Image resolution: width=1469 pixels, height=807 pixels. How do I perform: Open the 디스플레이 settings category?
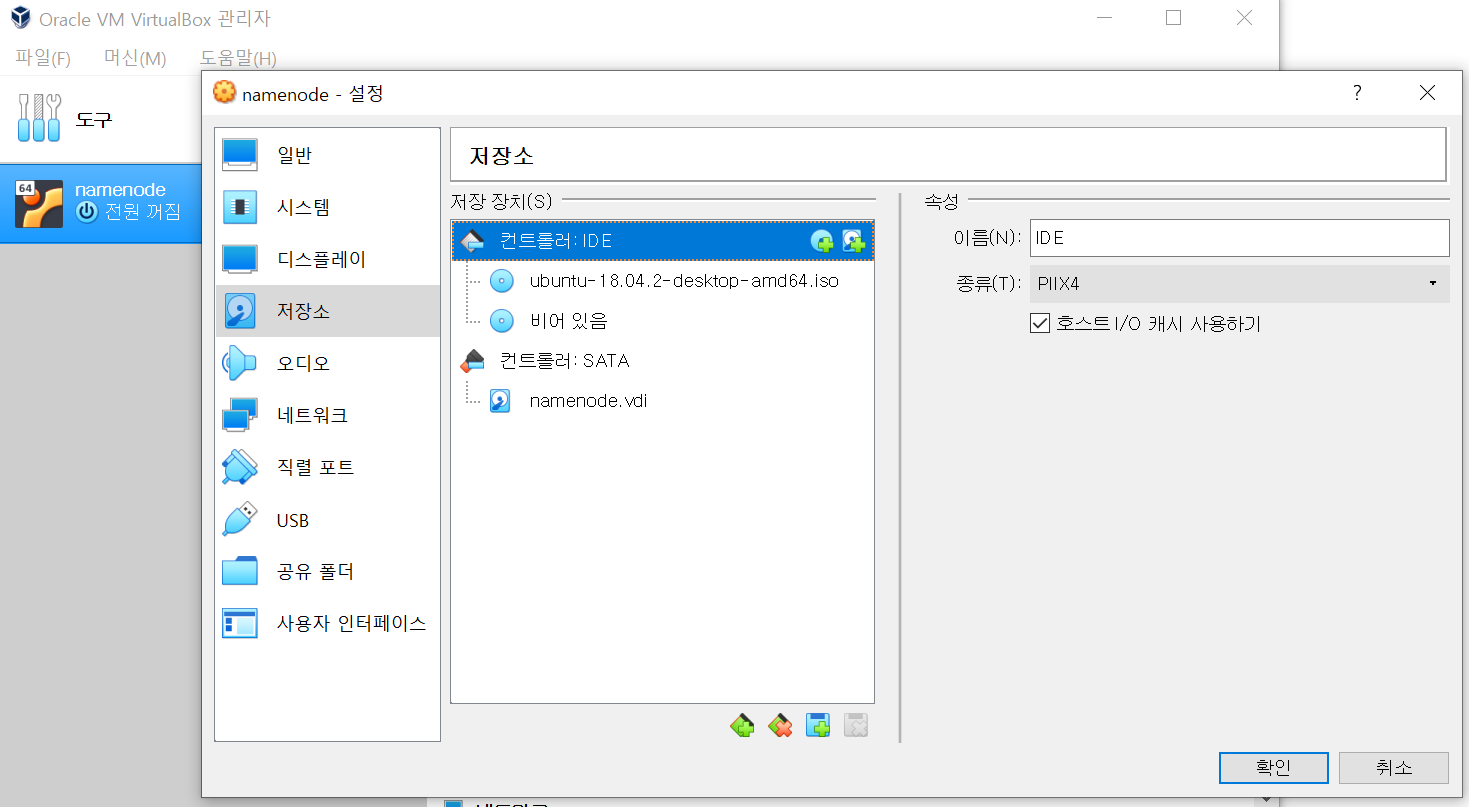coord(327,259)
